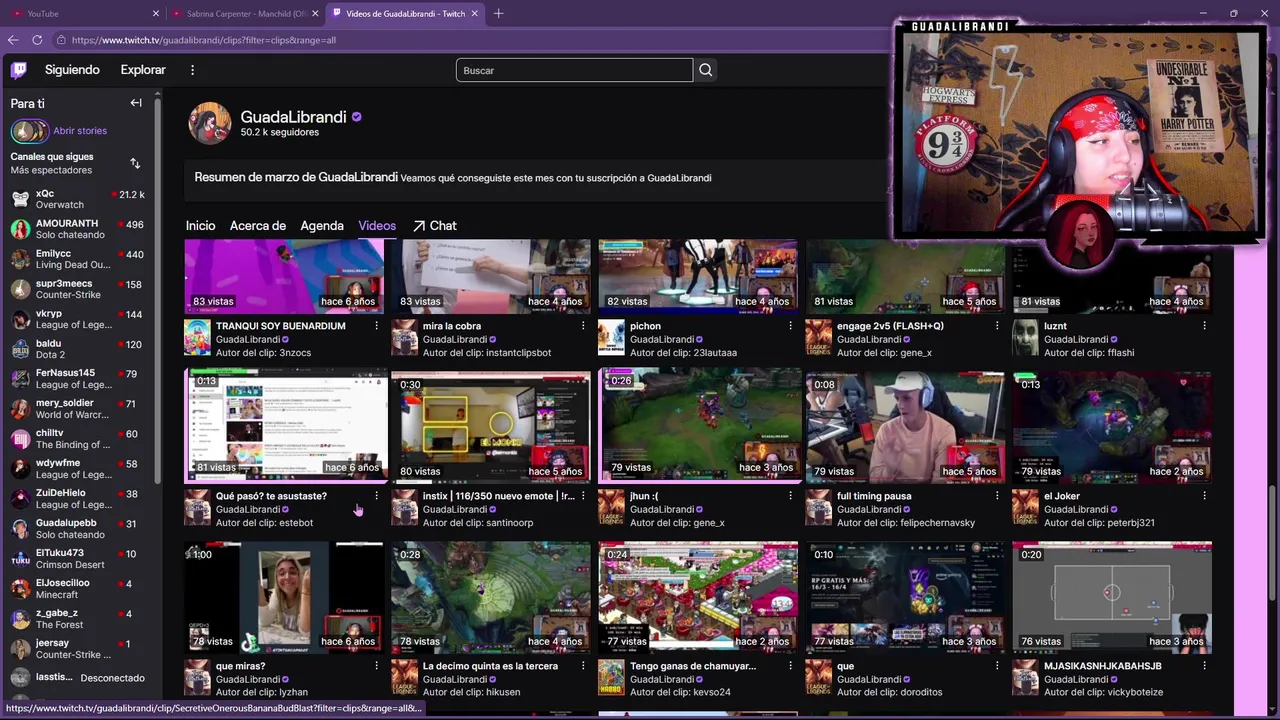Open stories avatar ring in sidebar

click(x=29, y=131)
